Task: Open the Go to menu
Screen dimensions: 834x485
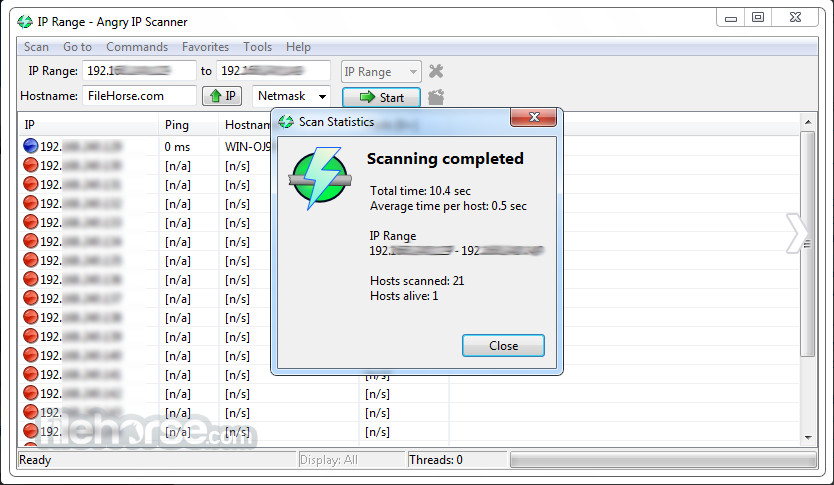Action: coord(77,47)
